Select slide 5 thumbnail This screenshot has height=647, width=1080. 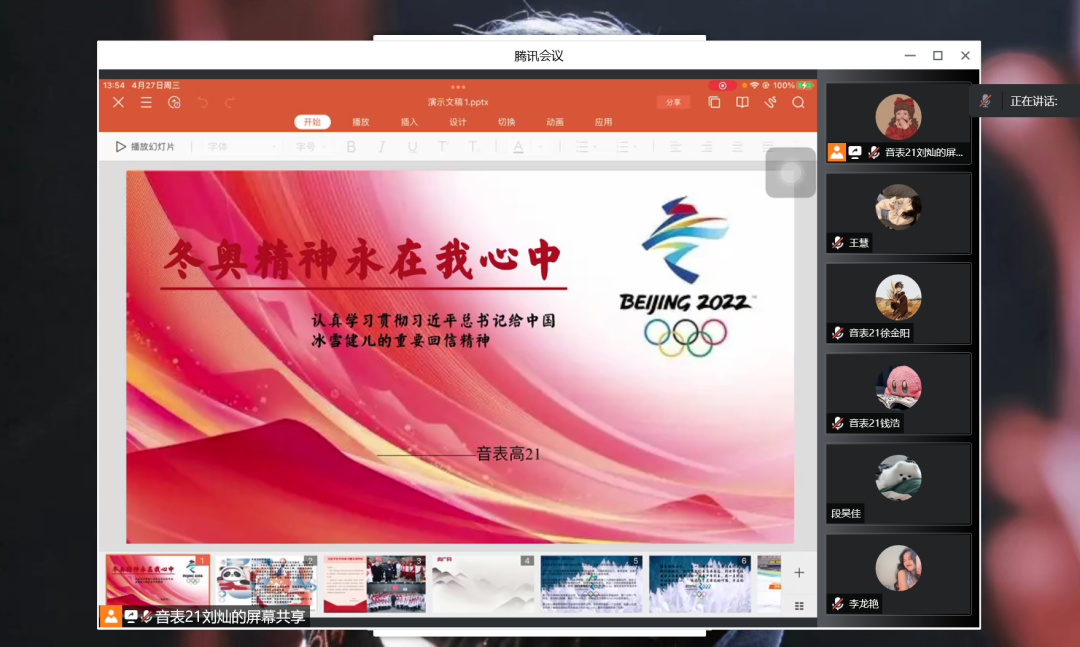(x=590, y=584)
